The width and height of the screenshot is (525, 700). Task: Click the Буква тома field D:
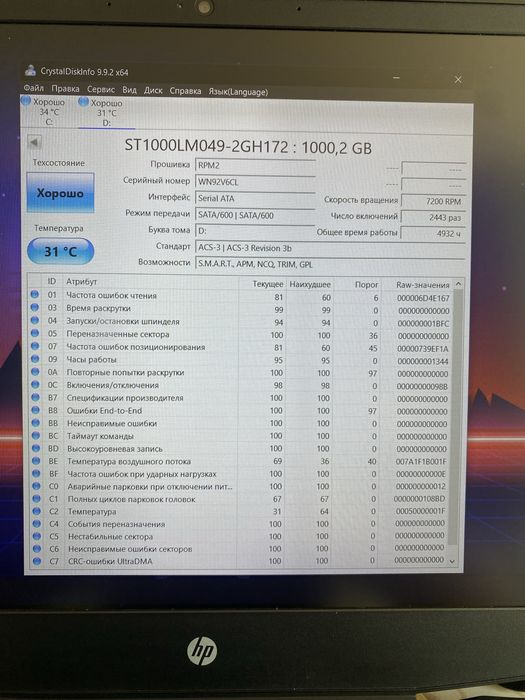[x=255, y=231]
